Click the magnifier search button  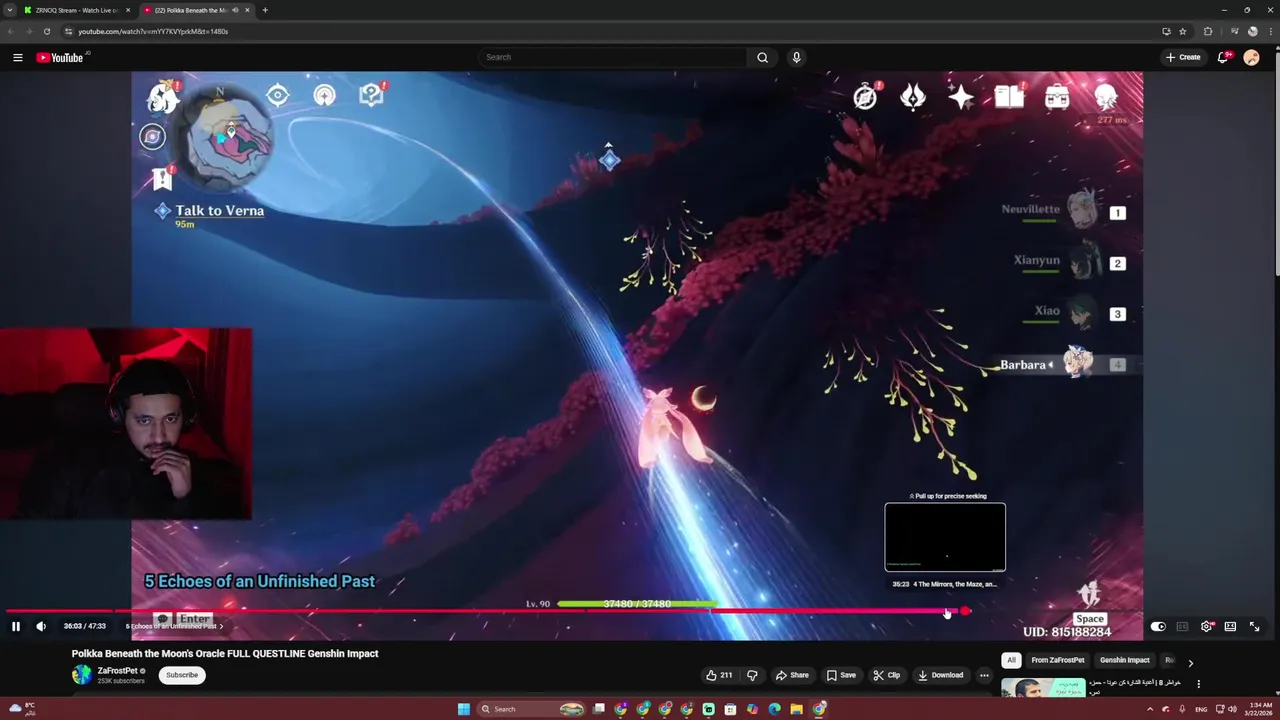[763, 57]
